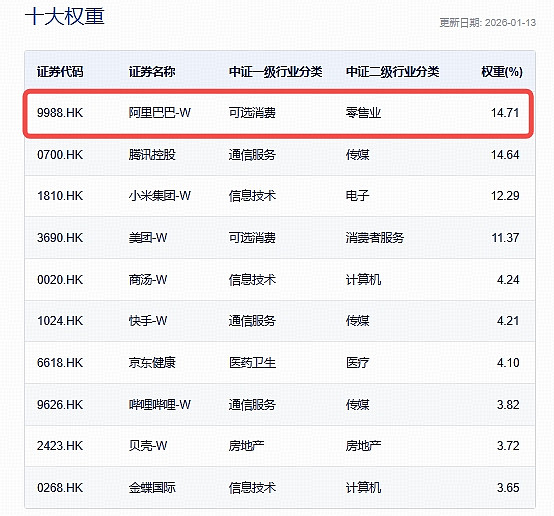
Task: Click the weight value 4.10
Action: [508, 363]
